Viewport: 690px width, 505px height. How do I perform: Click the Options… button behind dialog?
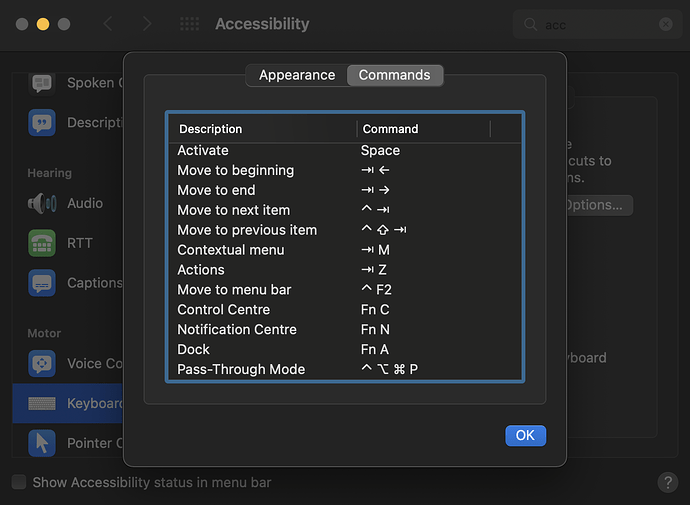click(597, 205)
